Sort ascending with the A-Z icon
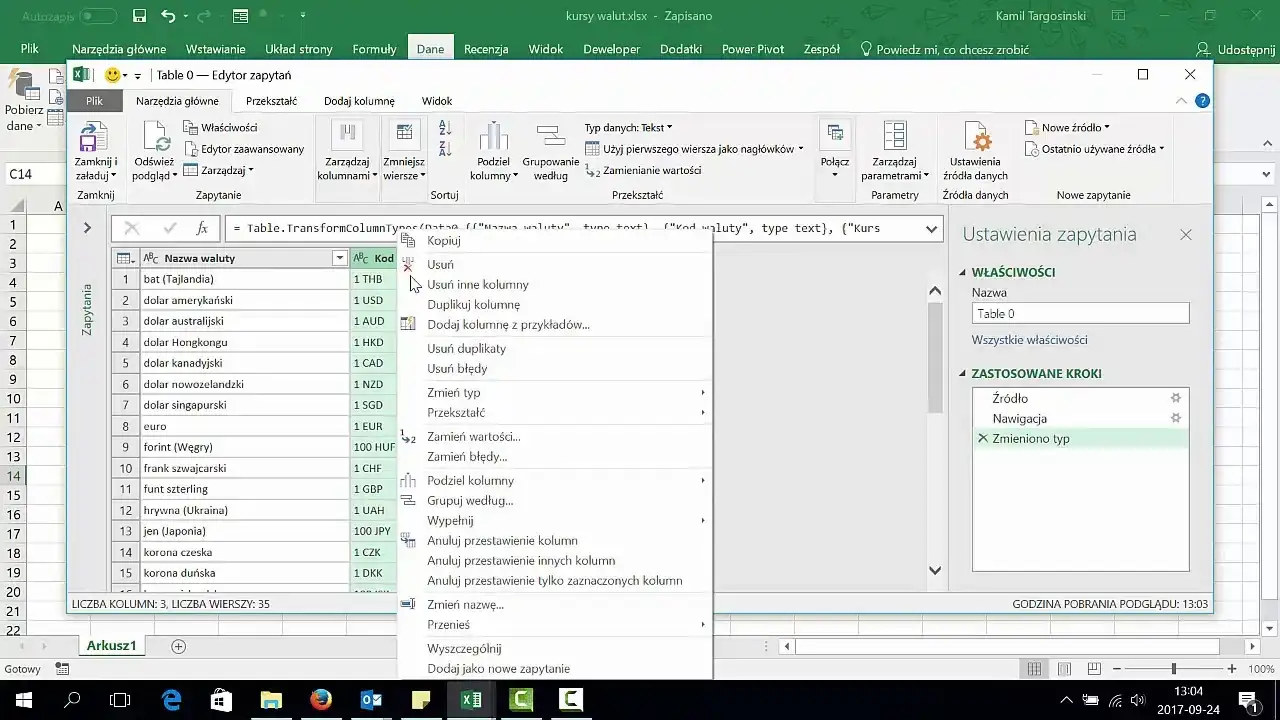Image resolution: width=1280 pixels, height=720 pixels. tap(445, 127)
